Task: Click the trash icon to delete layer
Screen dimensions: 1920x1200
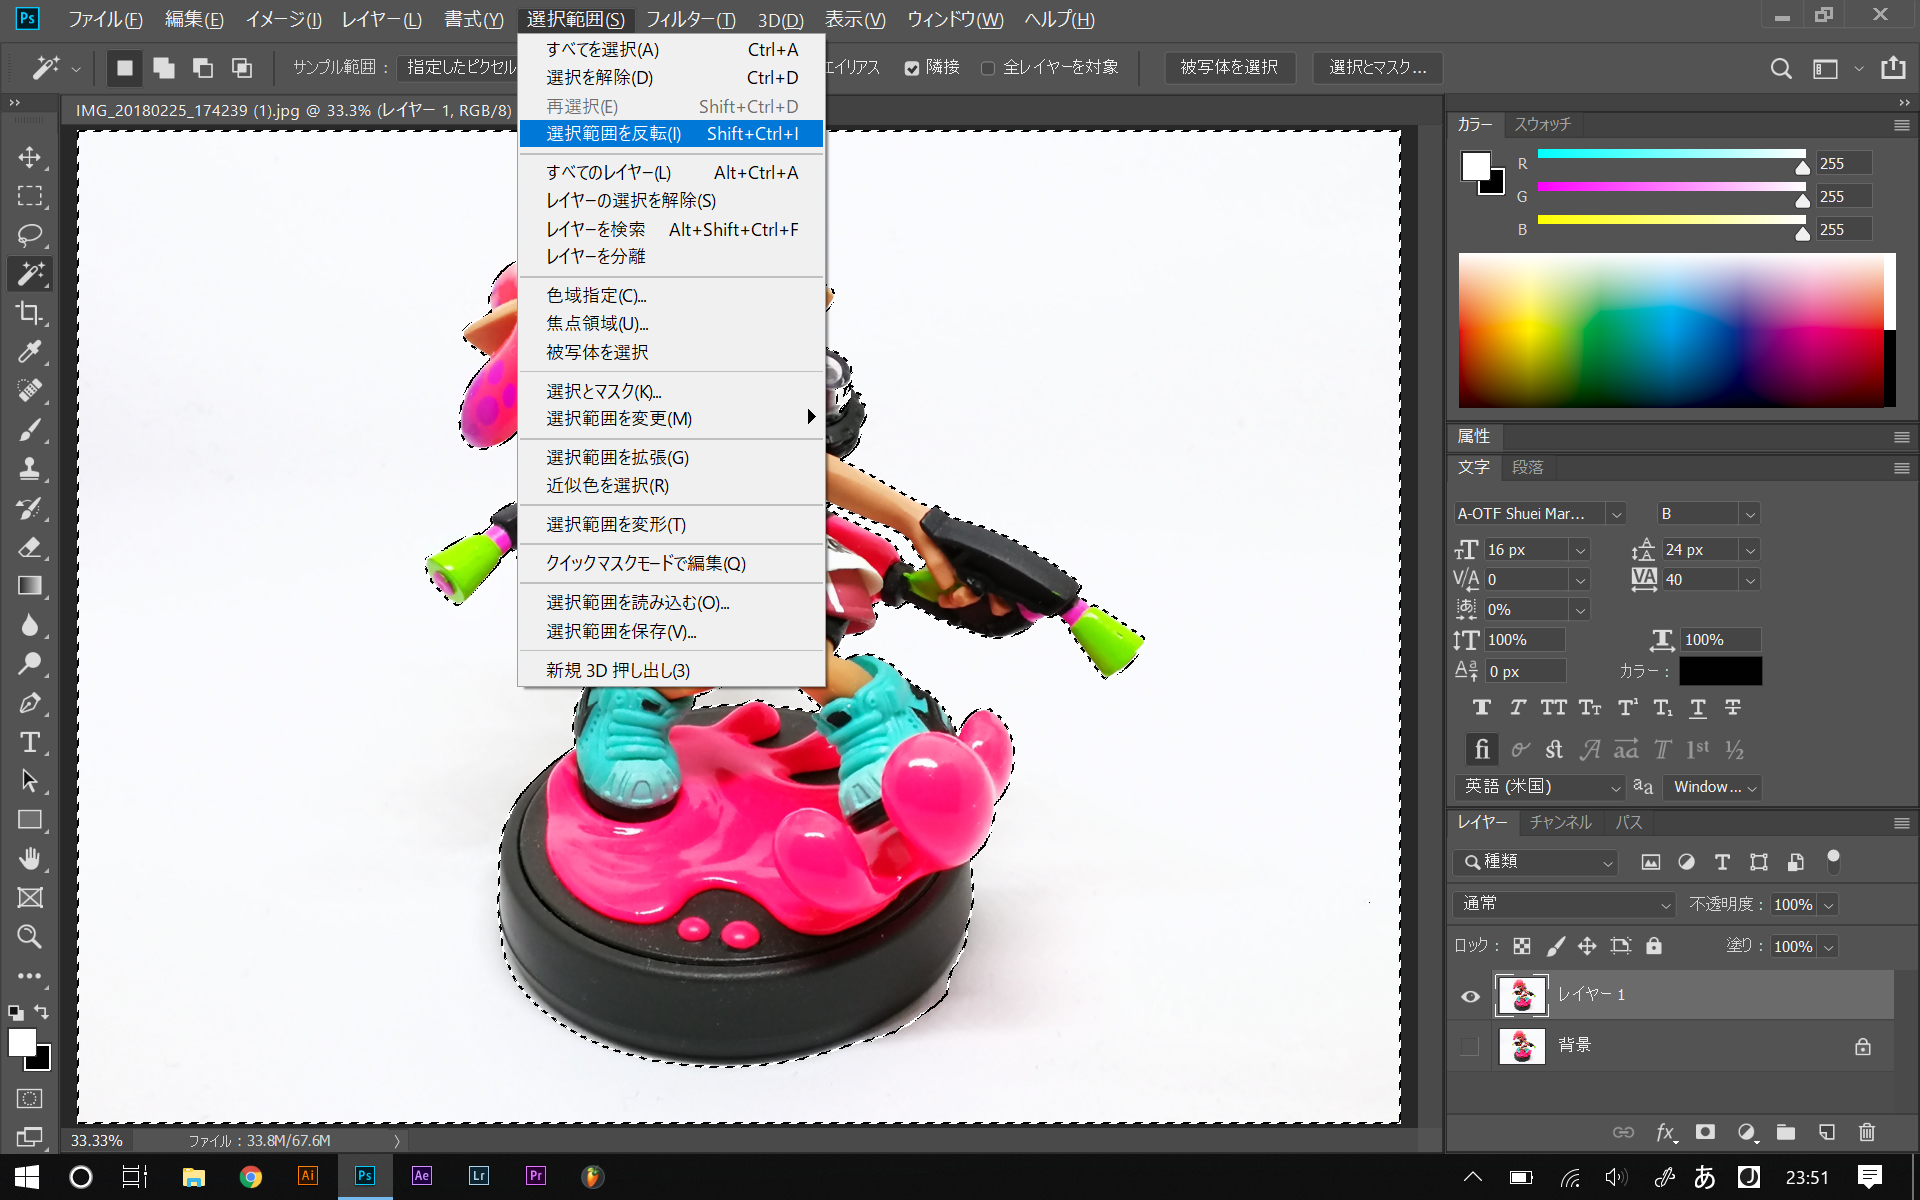Action: click(1867, 1132)
